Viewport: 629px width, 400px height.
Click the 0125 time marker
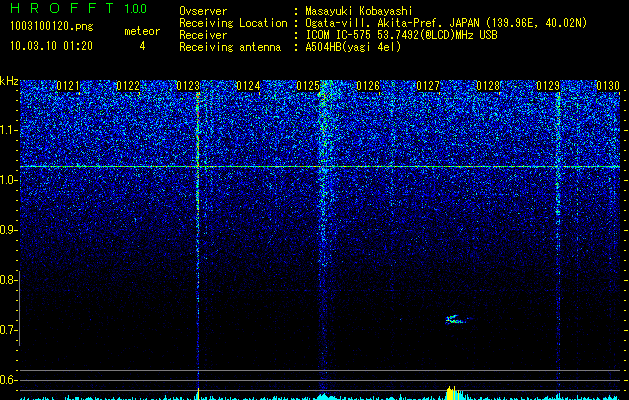tap(308, 86)
